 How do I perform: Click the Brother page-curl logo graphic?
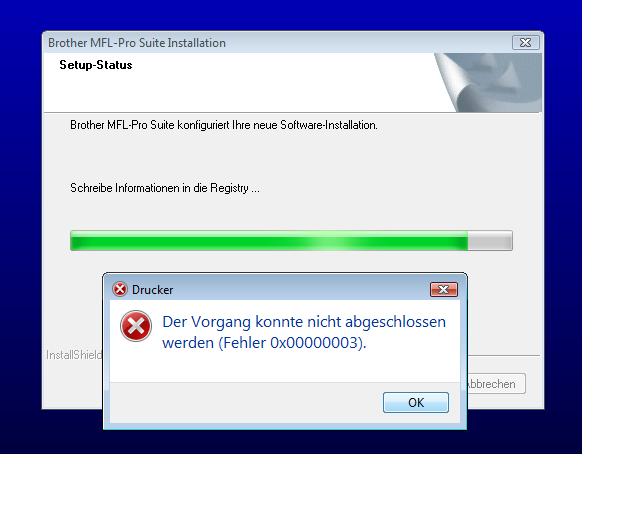489,82
